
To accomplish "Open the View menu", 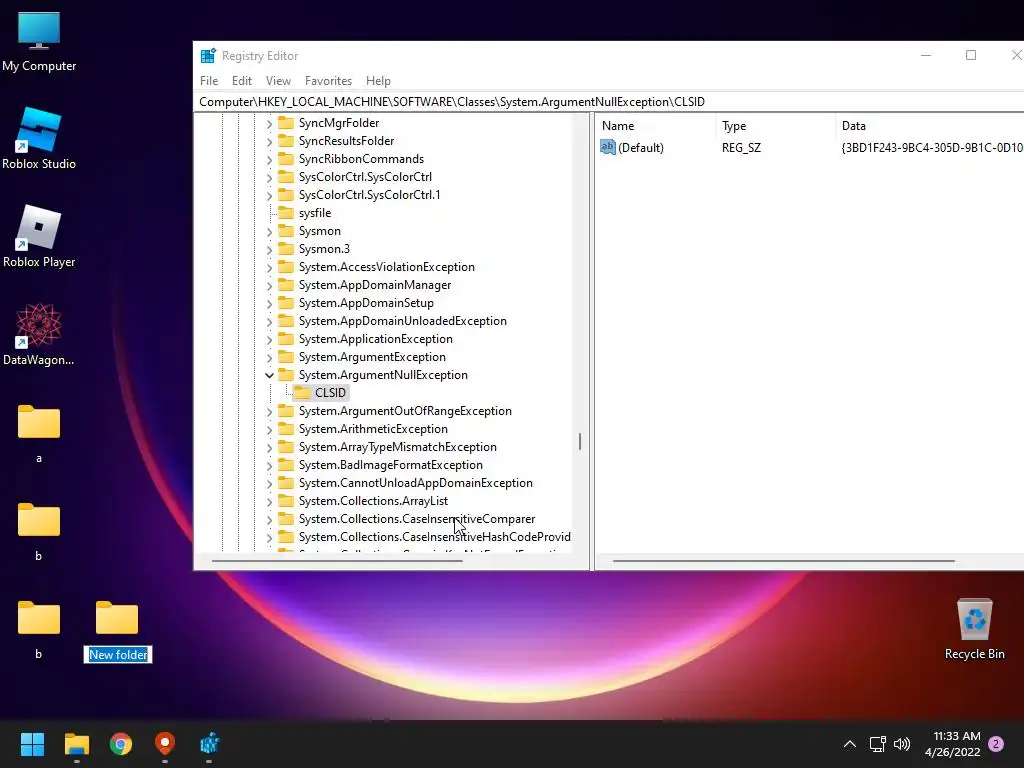I will pos(278,81).
